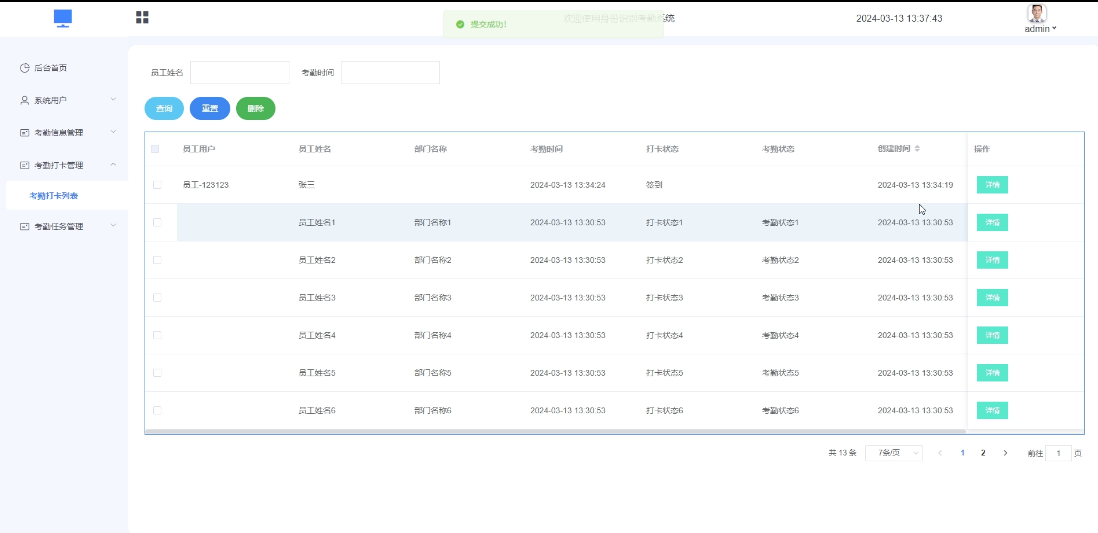The width and height of the screenshot is (1098, 533).
Task: Open the admin user dropdown
Action: click(x=1041, y=29)
